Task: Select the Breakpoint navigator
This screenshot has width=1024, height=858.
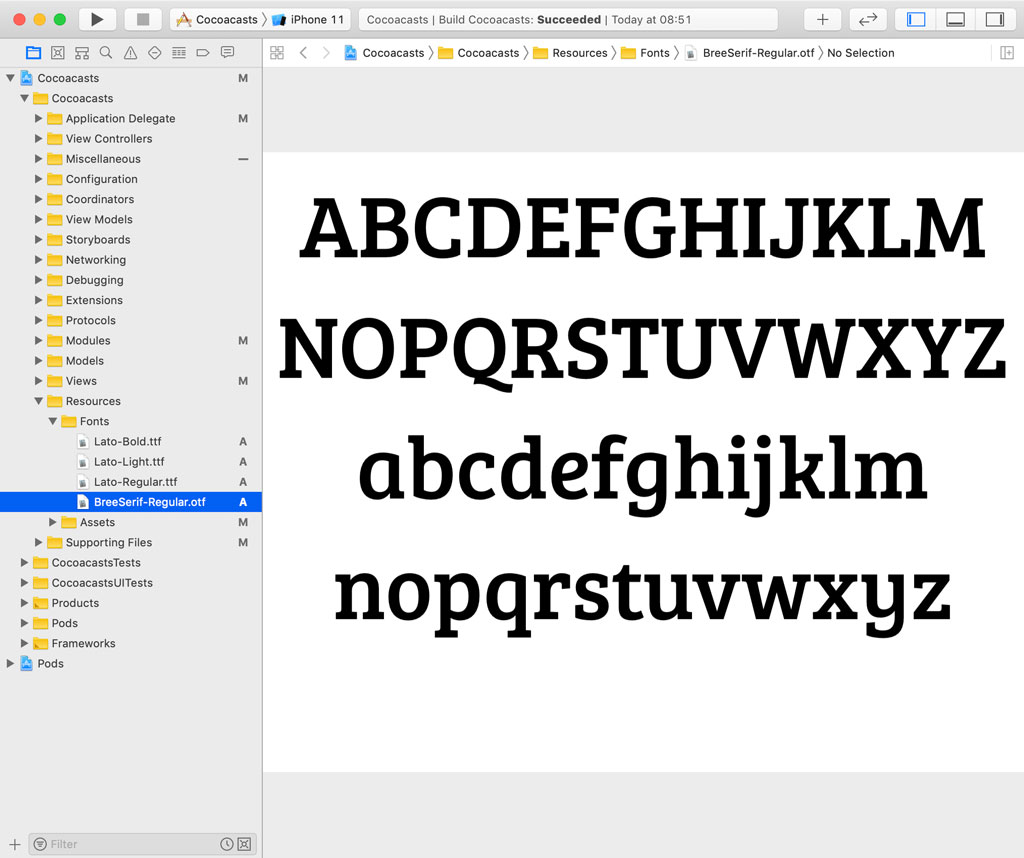Action: [204, 53]
